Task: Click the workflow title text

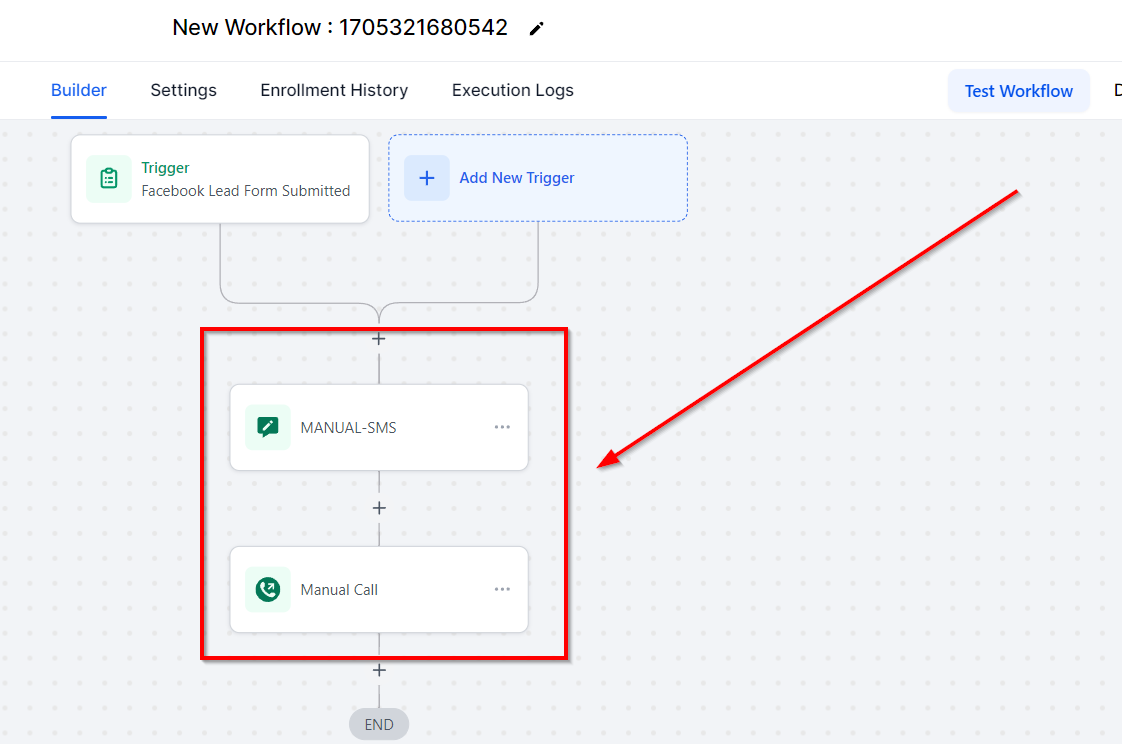Action: [340, 27]
